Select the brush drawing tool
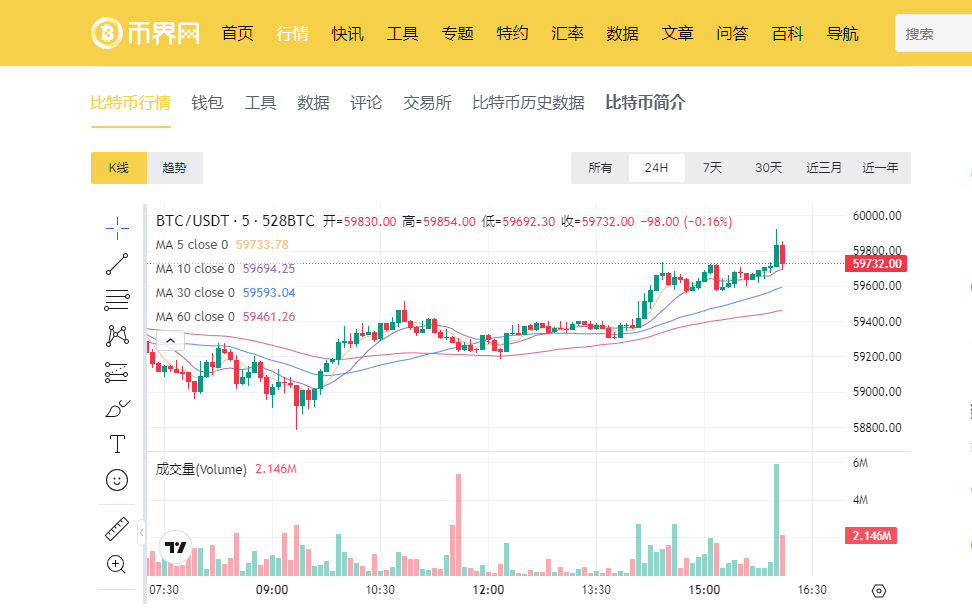 117,408
